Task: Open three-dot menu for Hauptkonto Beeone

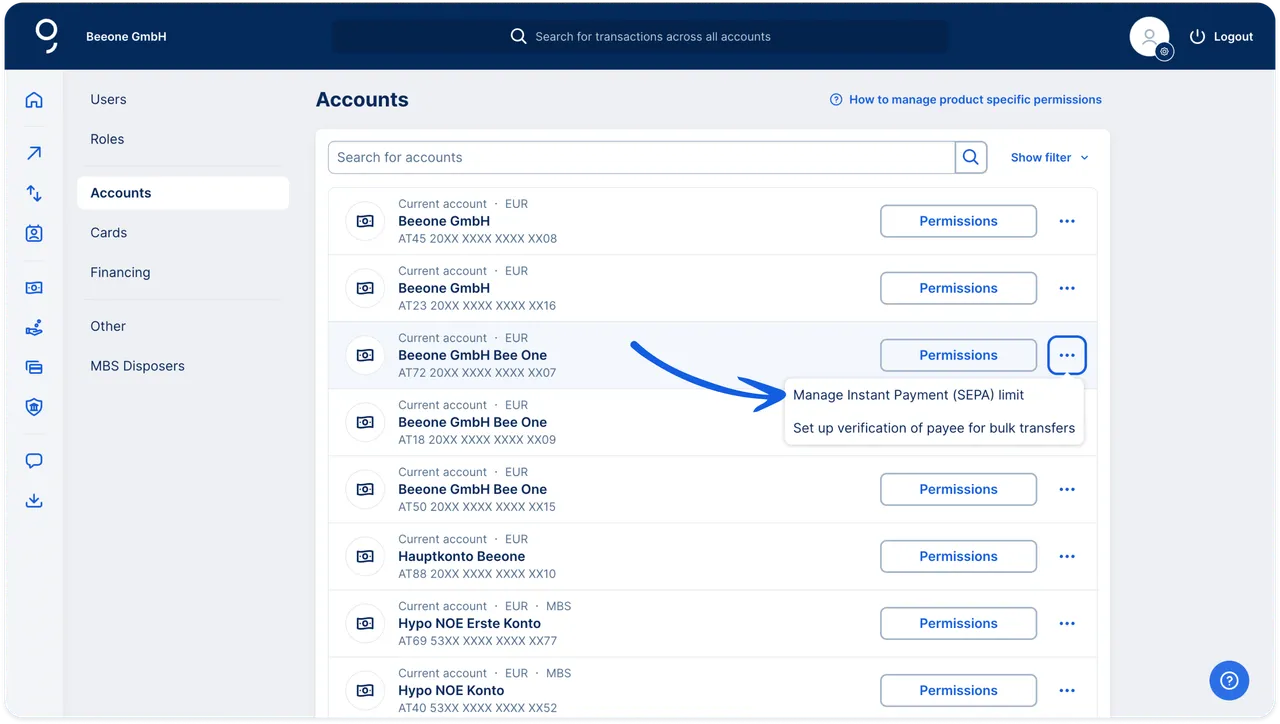Action: click(1067, 556)
